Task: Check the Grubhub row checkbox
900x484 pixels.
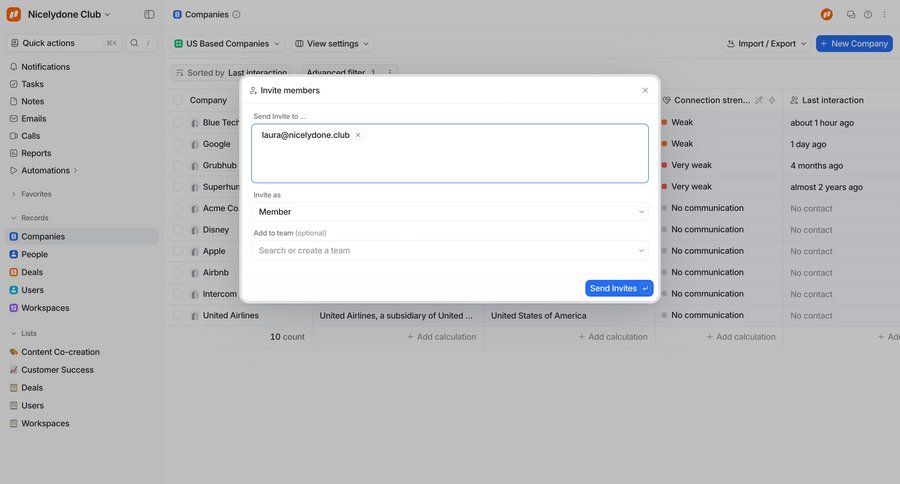Action: pyautogui.click(x=178, y=165)
